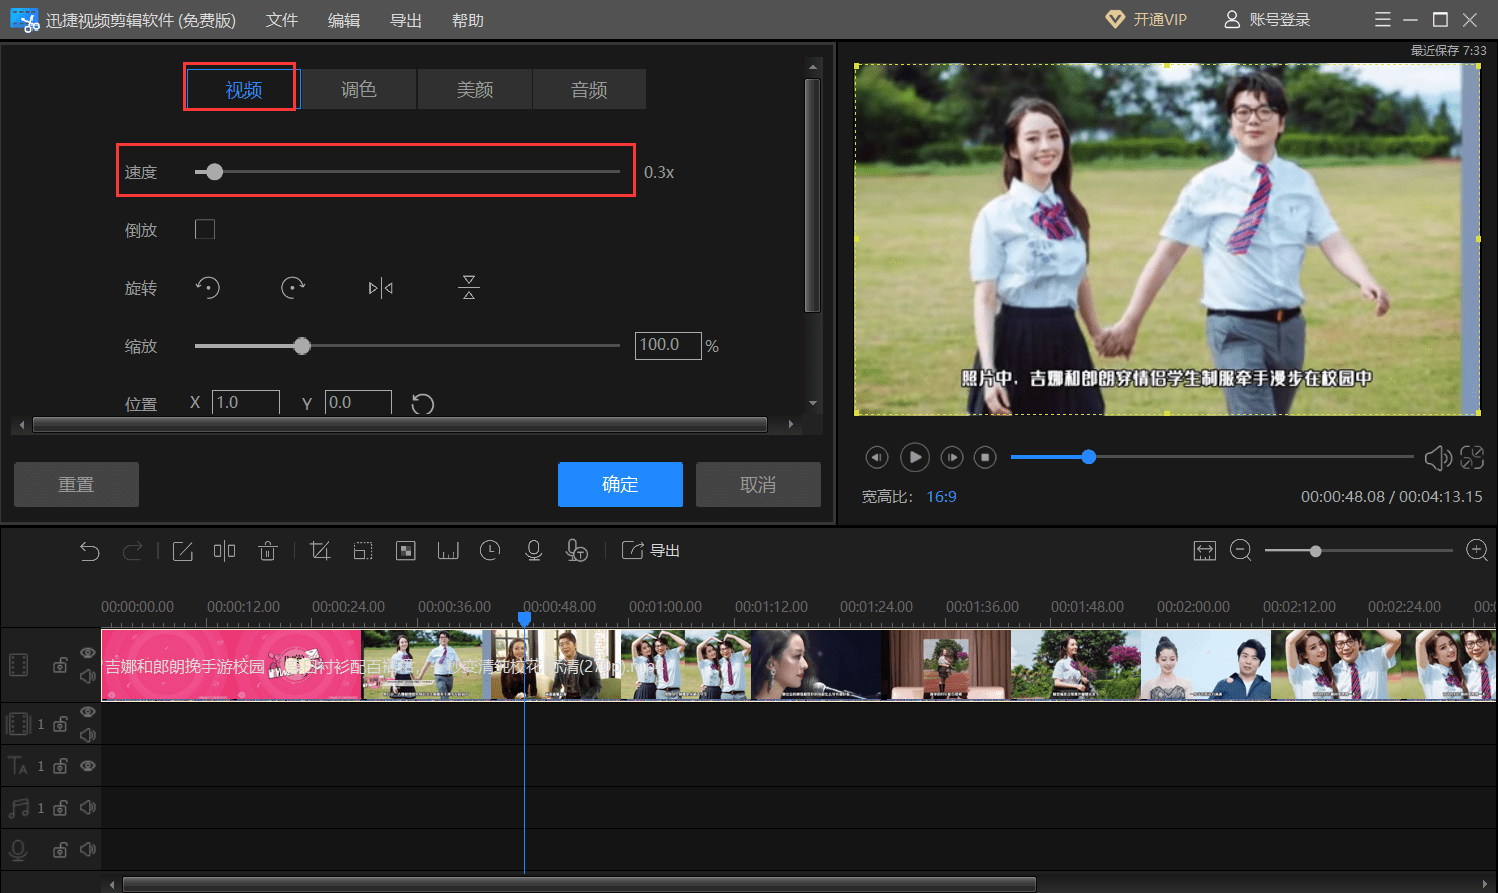Viewport: 1498px width, 893px height.
Task: Toggle text track visibility eye
Action: 88,766
